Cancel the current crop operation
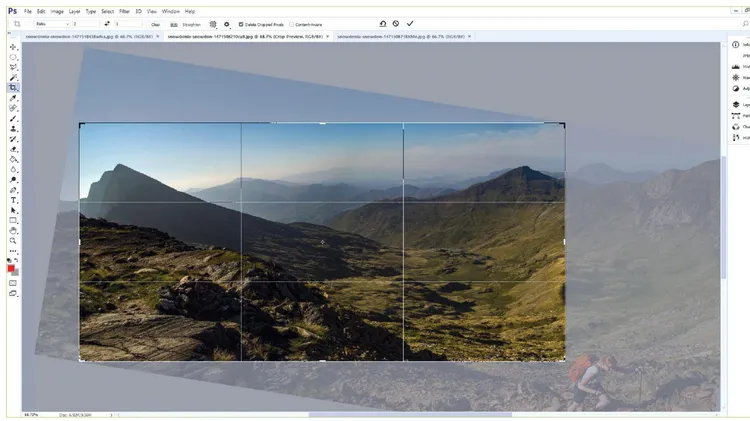Screen dimensions: 750x421 click(396, 23)
